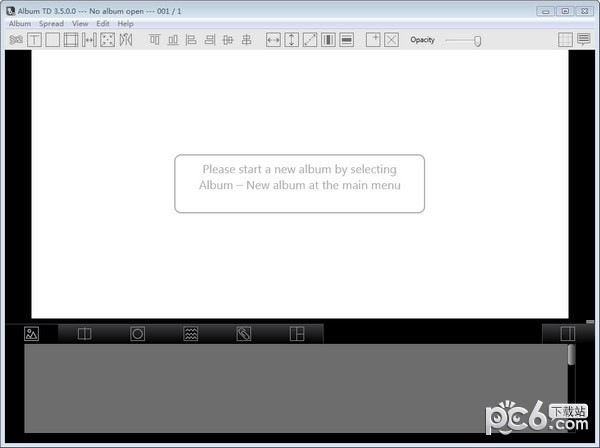Select the text box tool icon
The width and height of the screenshot is (600, 448).
click(x=34, y=40)
